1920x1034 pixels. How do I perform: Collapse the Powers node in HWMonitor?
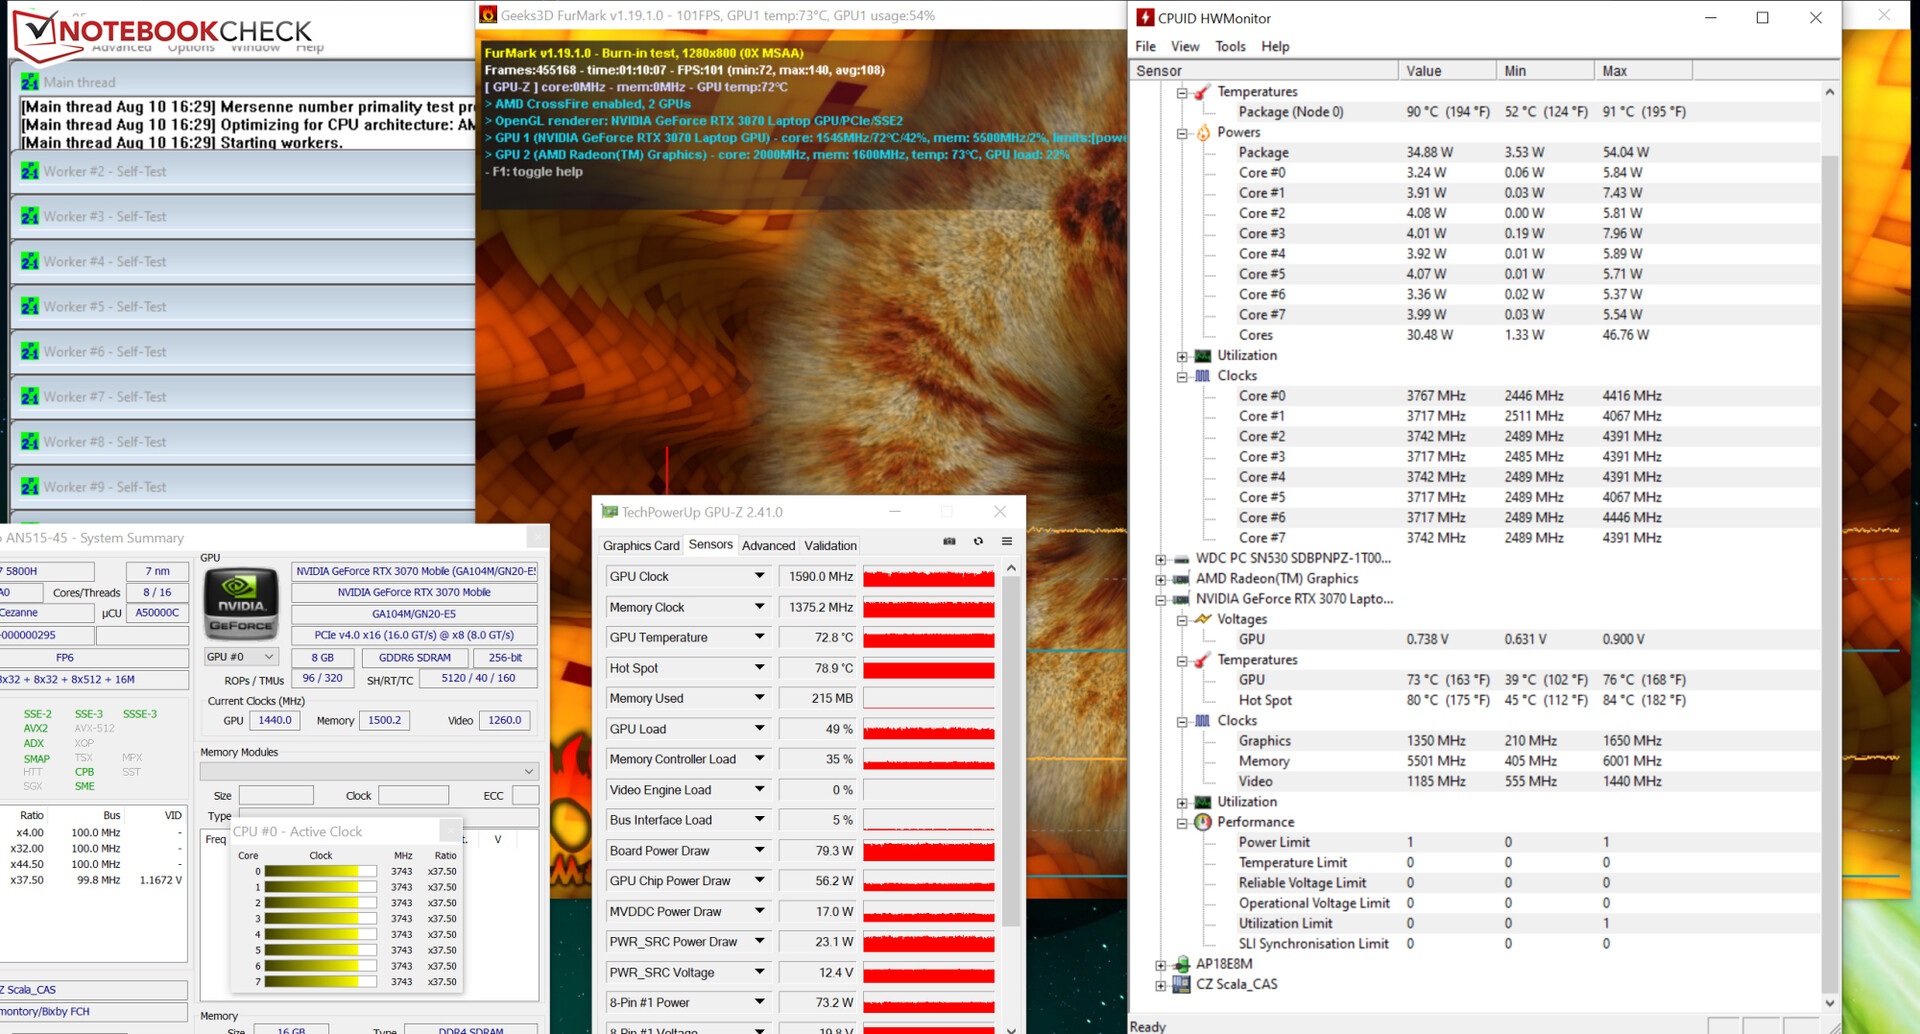pos(1182,133)
